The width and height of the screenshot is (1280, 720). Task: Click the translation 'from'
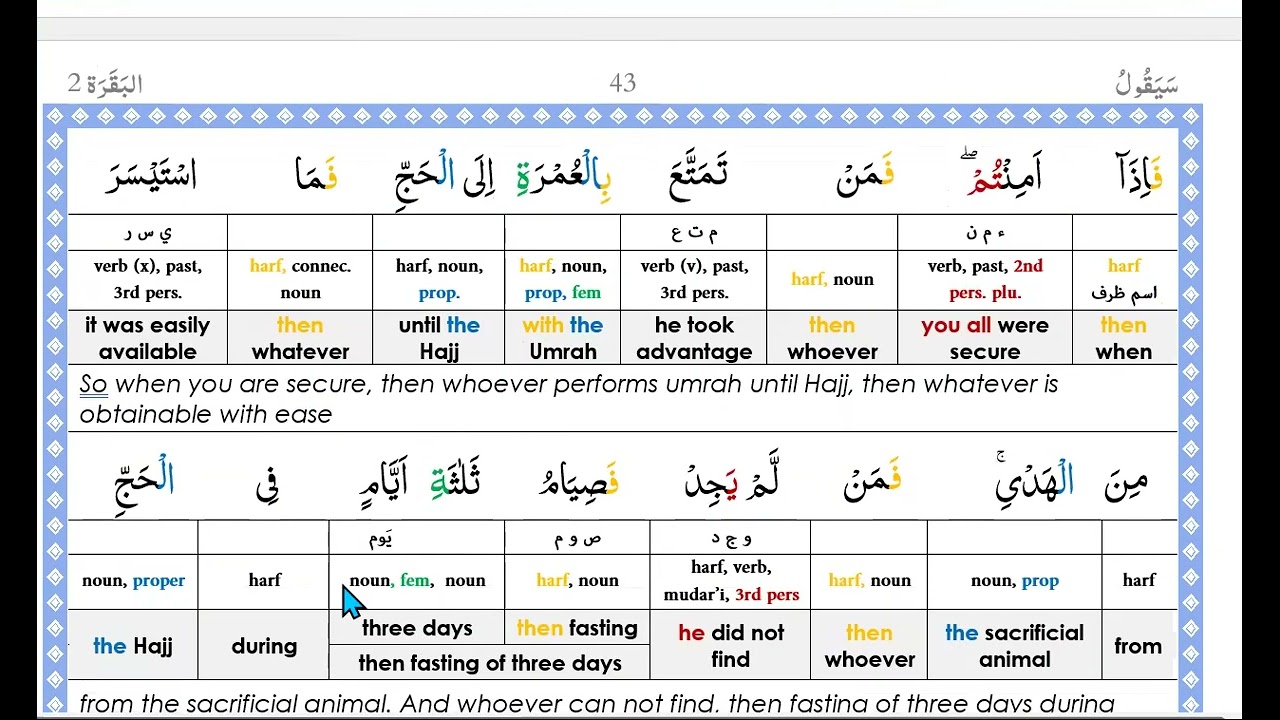pyautogui.click(x=1139, y=646)
